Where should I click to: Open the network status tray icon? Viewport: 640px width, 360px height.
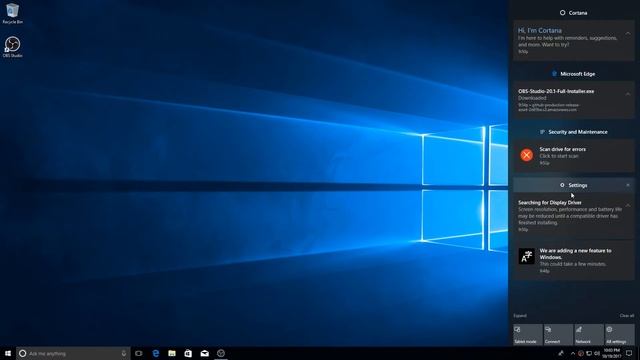point(589,353)
